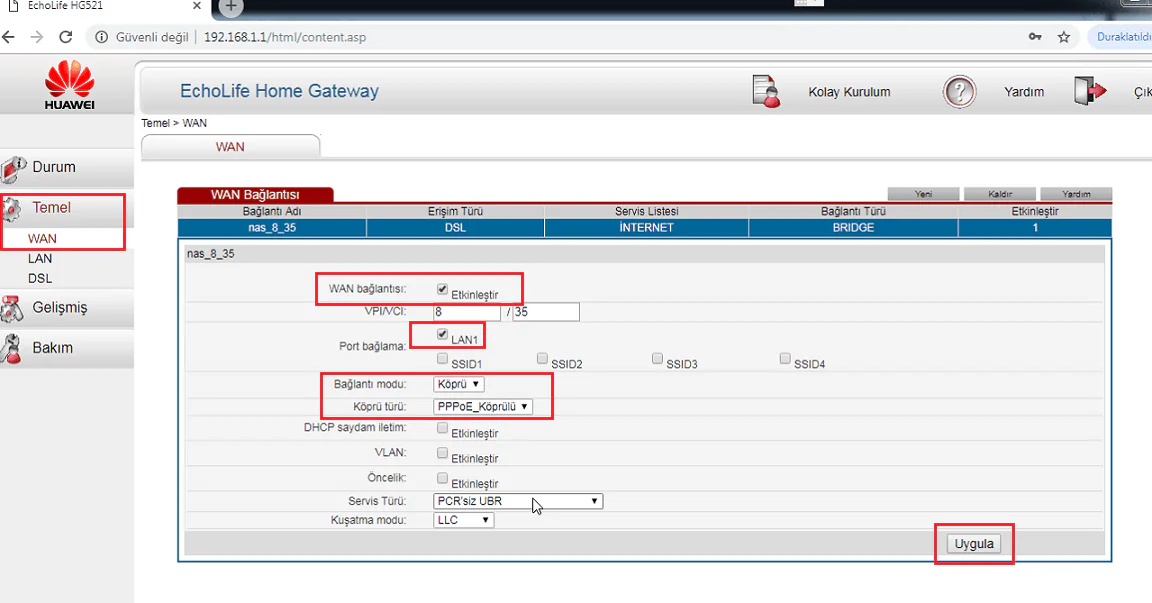The width and height of the screenshot is (1152, 603).
Task: Open the Bağlantı modu dropdown showing Köprü
Action: coord(458,383)
